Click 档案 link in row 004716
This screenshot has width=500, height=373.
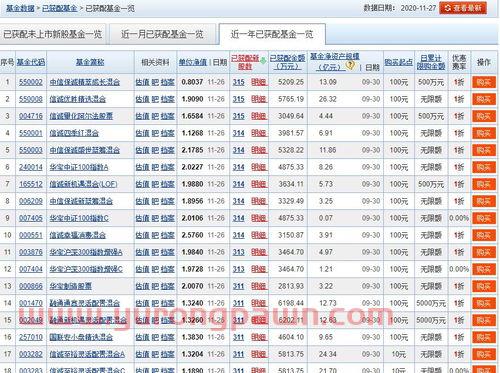coord(168,116)
